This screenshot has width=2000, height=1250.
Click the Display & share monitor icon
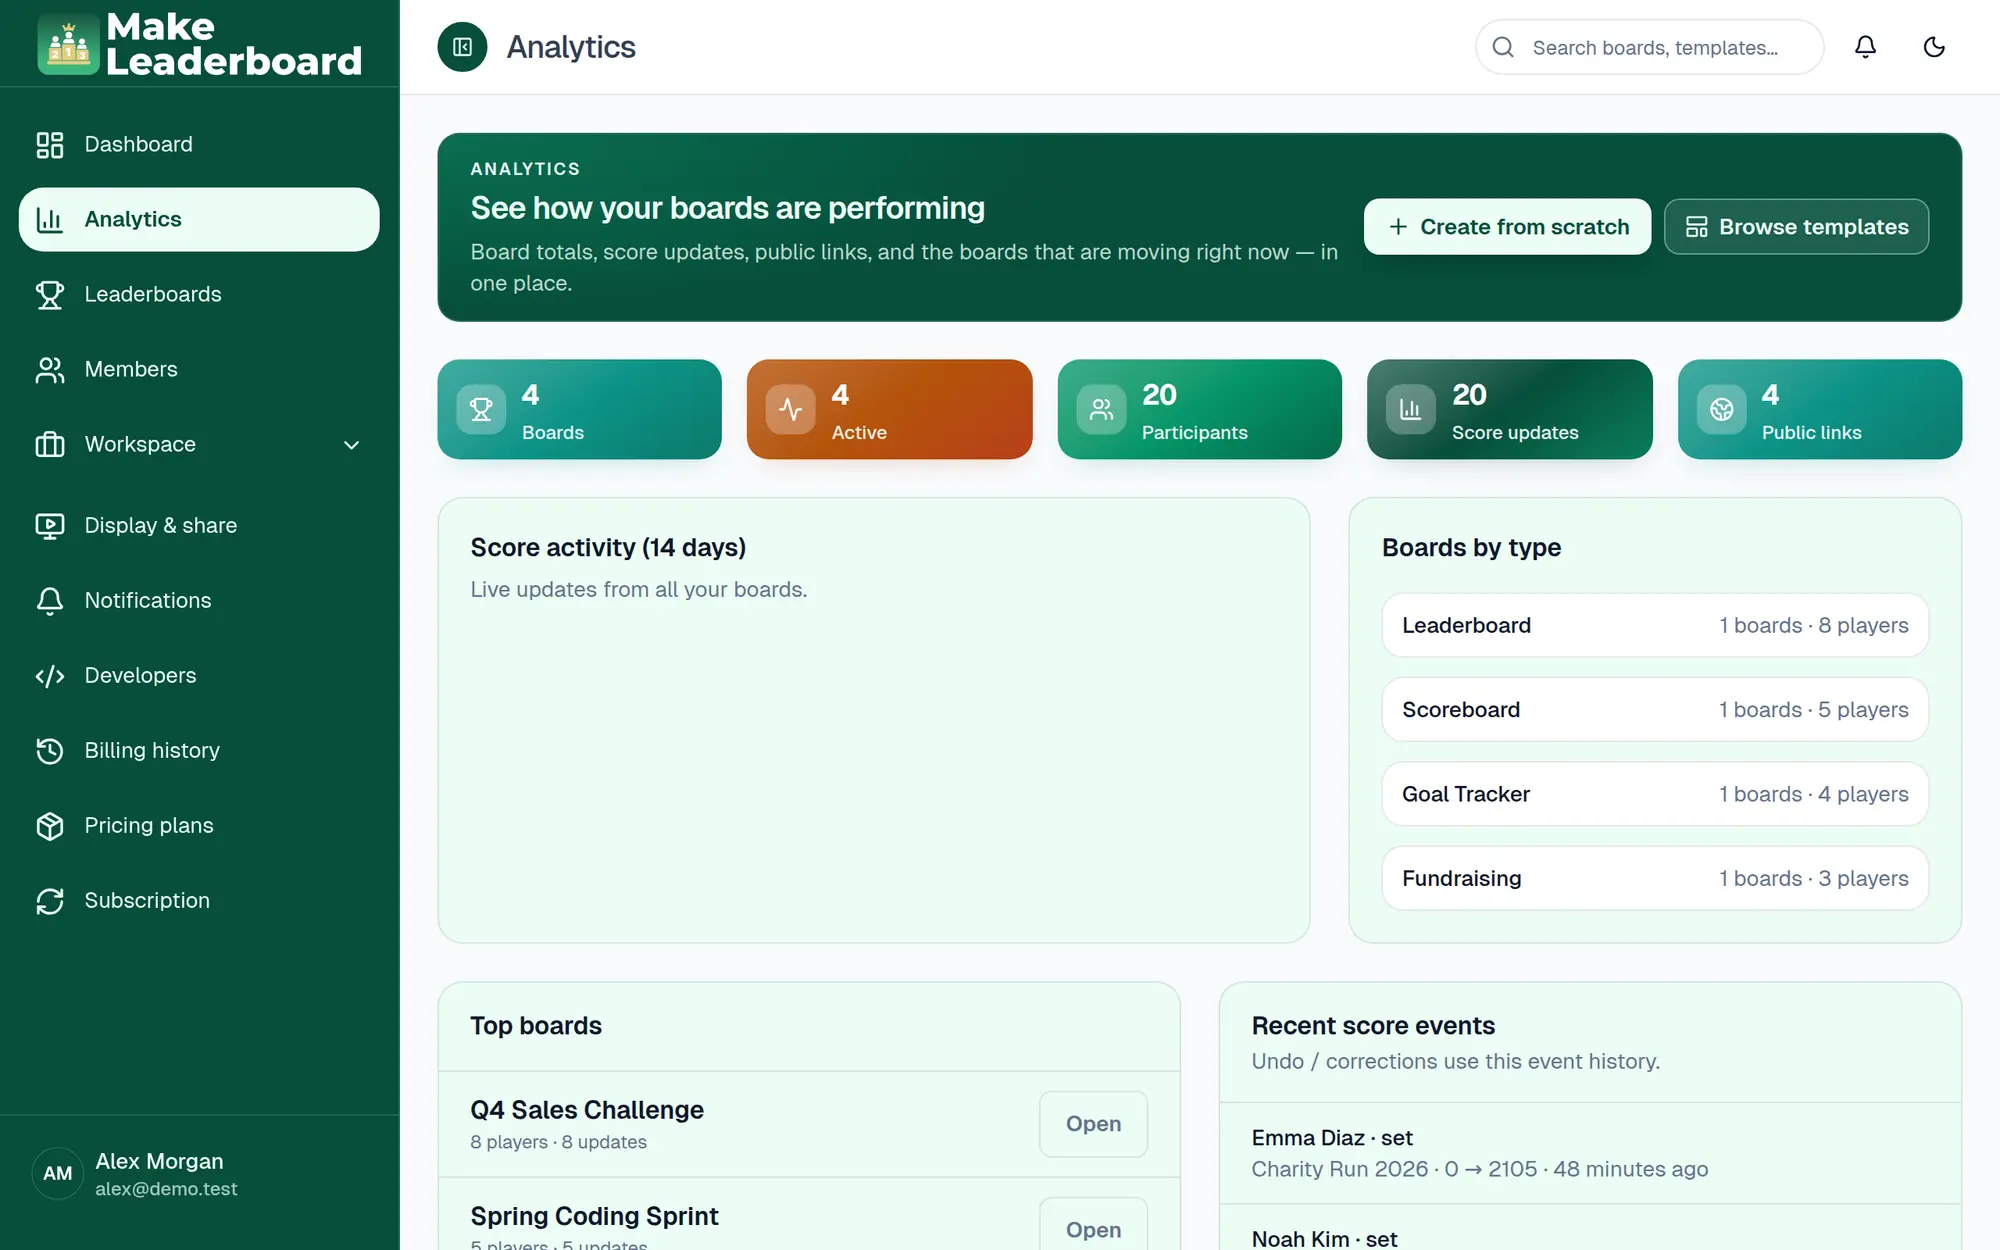click(50, 526)
